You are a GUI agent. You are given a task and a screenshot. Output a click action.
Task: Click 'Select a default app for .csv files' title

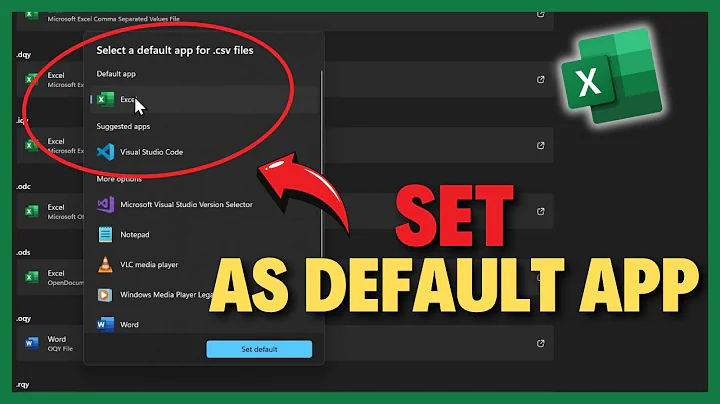(174, 50)
